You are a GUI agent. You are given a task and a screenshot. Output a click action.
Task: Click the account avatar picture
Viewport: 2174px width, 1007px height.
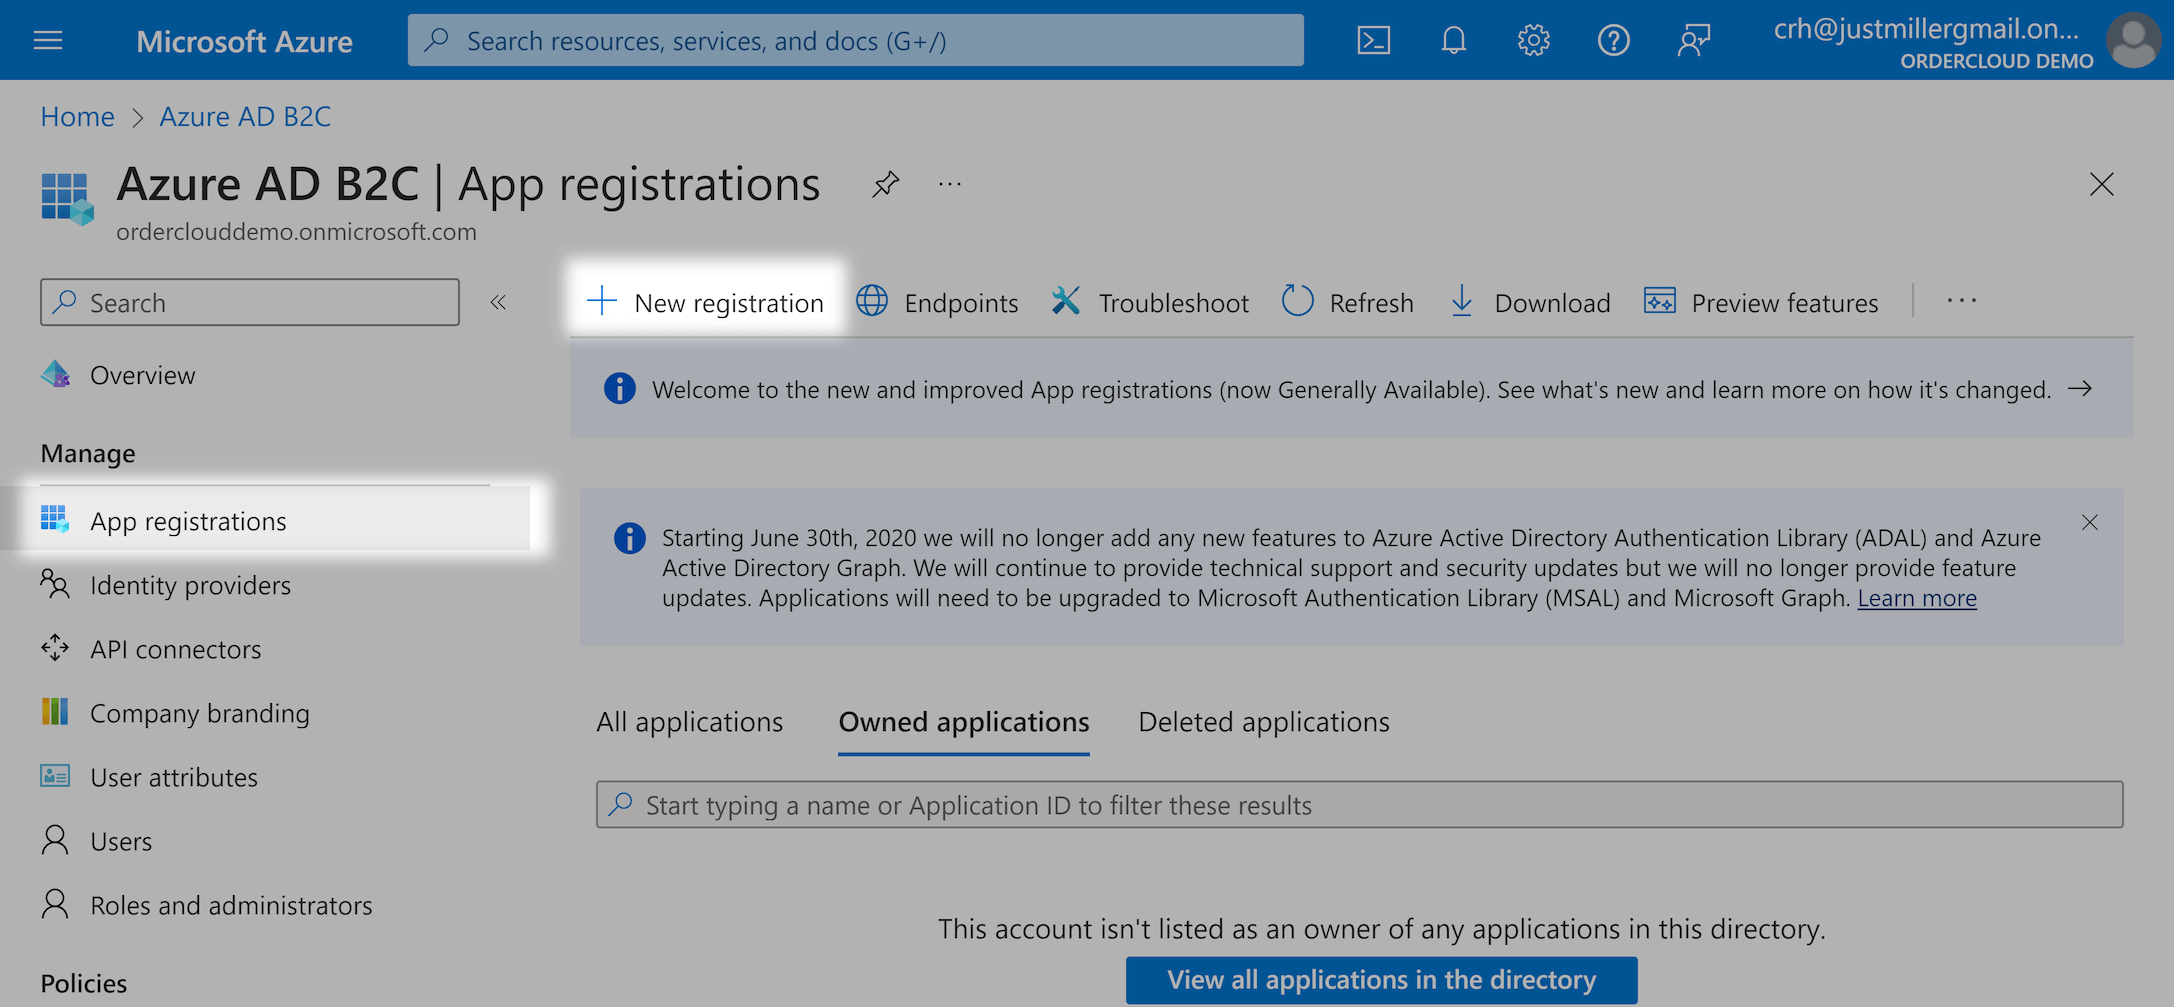point(2132,40)
